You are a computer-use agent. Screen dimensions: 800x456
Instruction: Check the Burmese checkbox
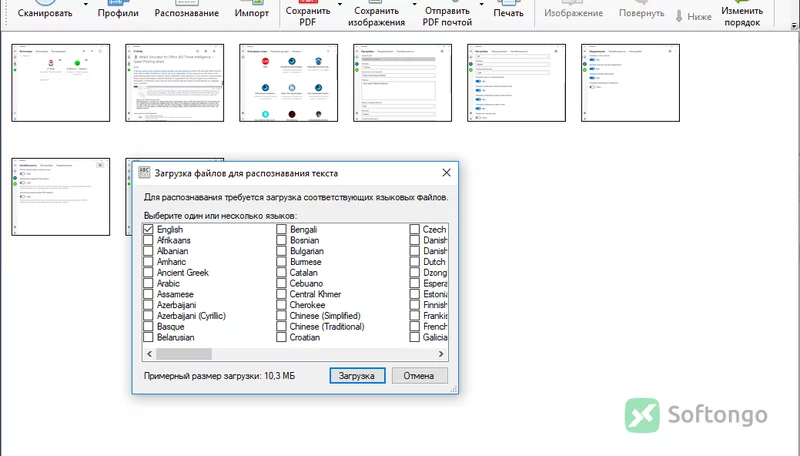pyautogui.click(x=281, y=262)
